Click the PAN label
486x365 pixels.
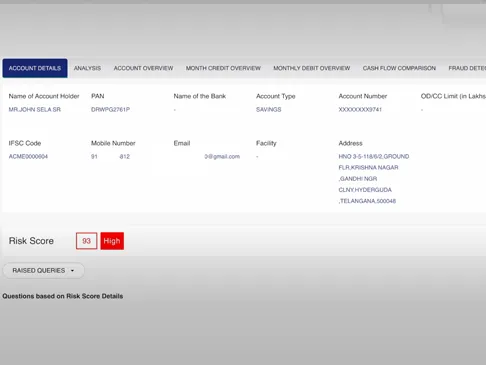tap(98, 96)
